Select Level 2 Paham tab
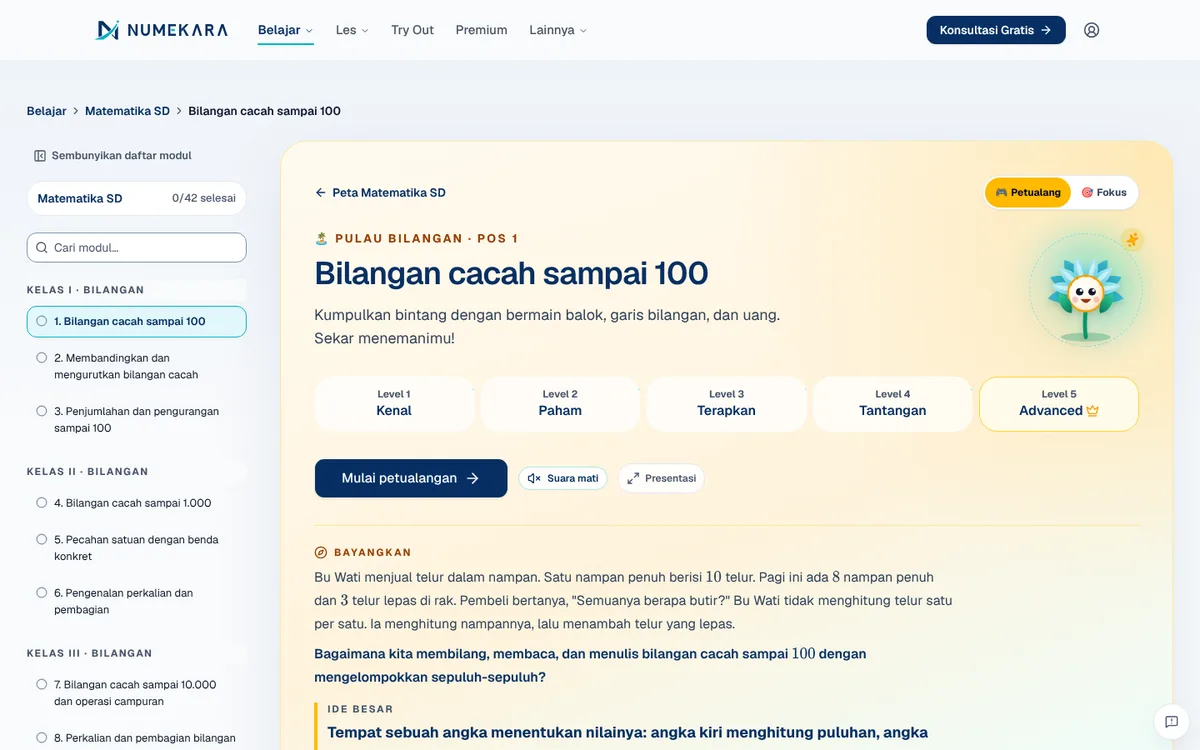Image resolution: width=1200 pixels, height=750 pixels. (x=560, y=404)
